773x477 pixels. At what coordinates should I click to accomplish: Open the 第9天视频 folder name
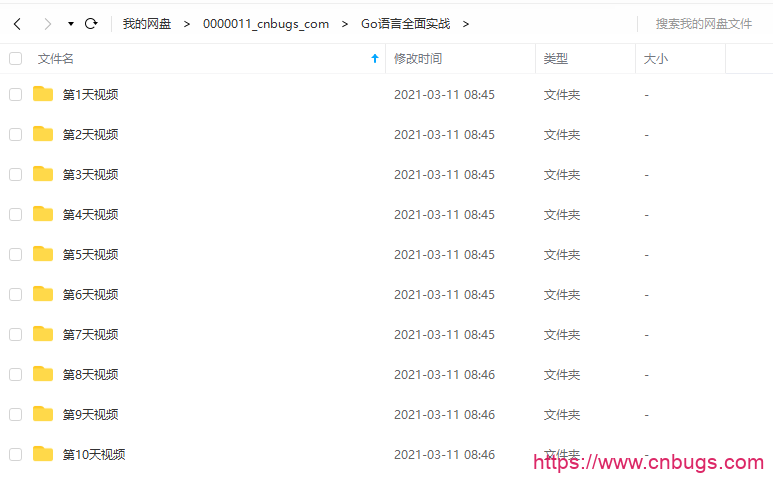tap(91, 414)
